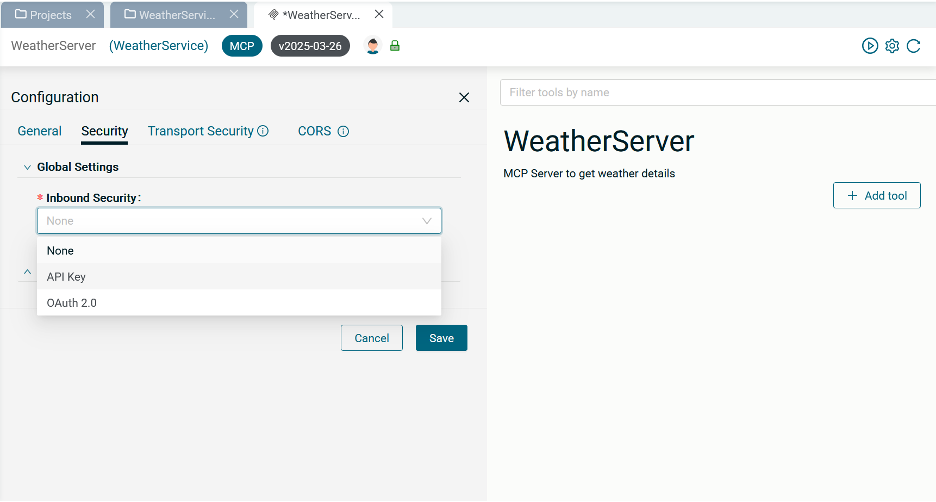Click the run/play icon in header

tap(870, 46)
